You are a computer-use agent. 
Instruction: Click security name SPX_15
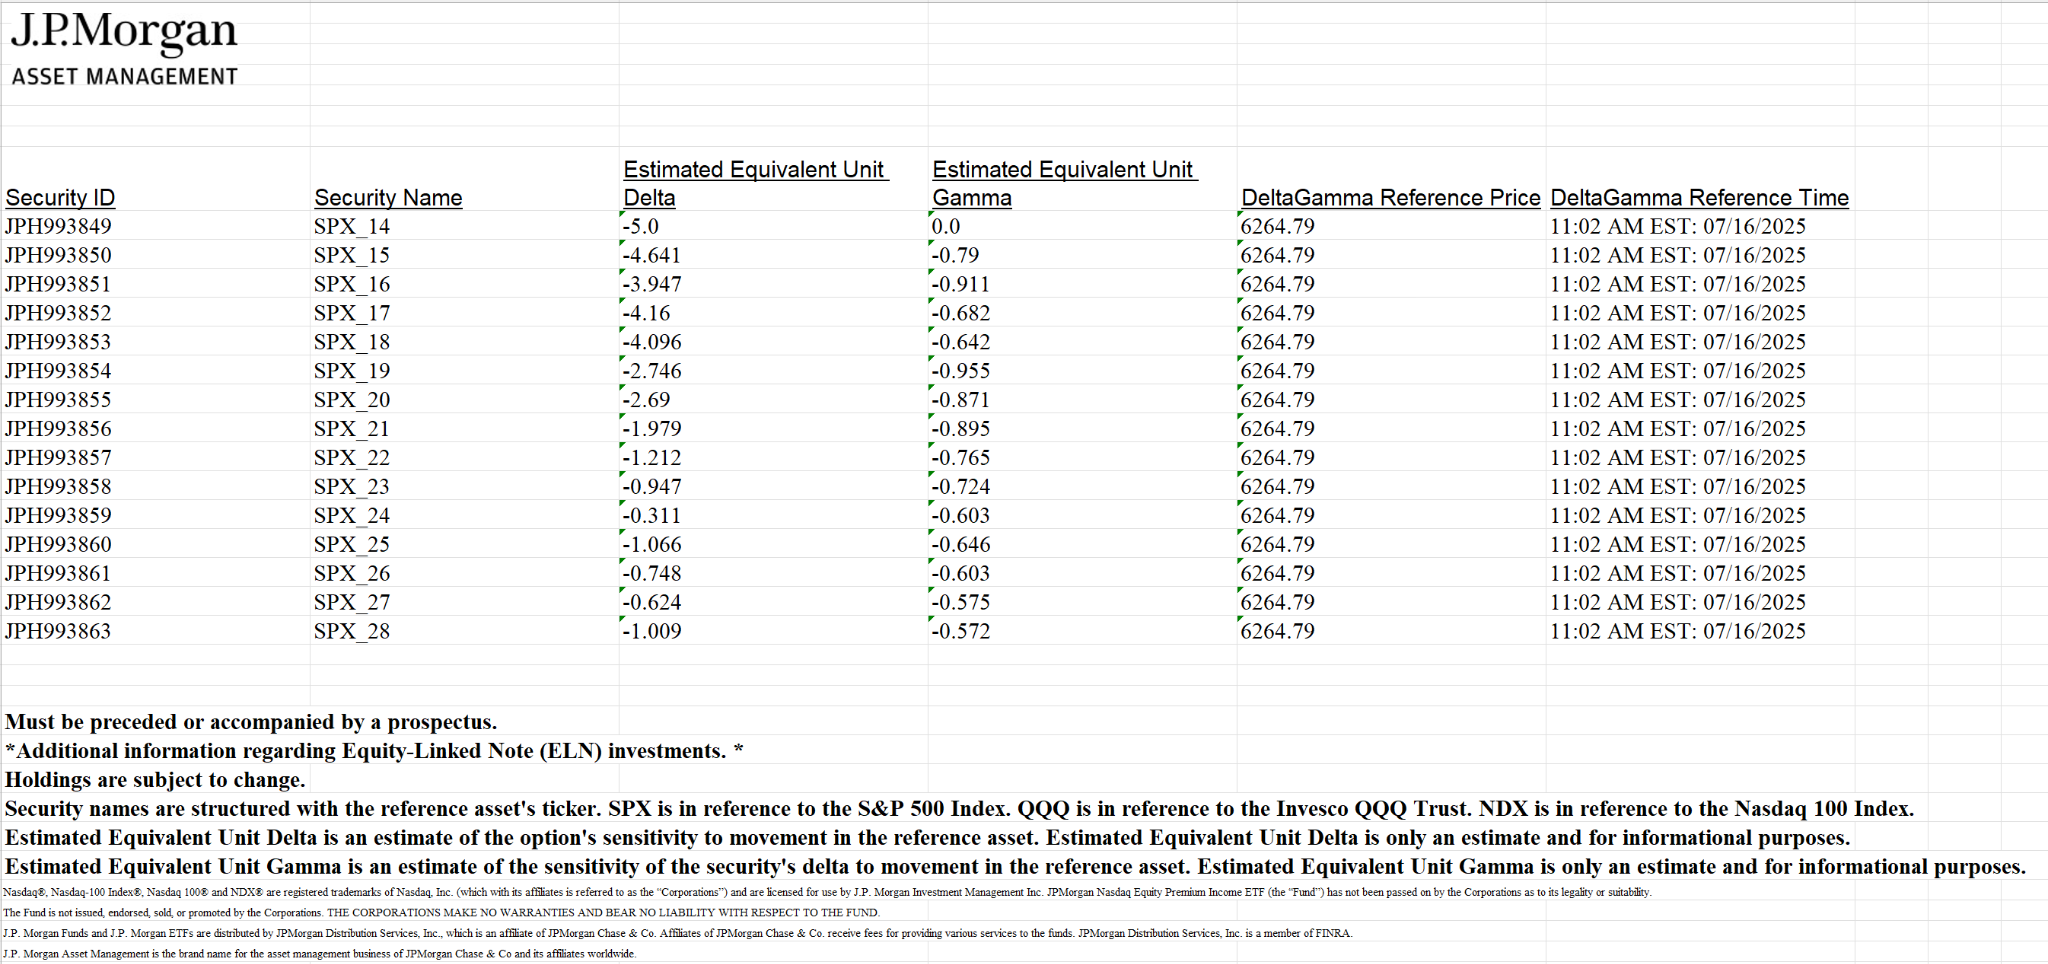tap(352, 256)
